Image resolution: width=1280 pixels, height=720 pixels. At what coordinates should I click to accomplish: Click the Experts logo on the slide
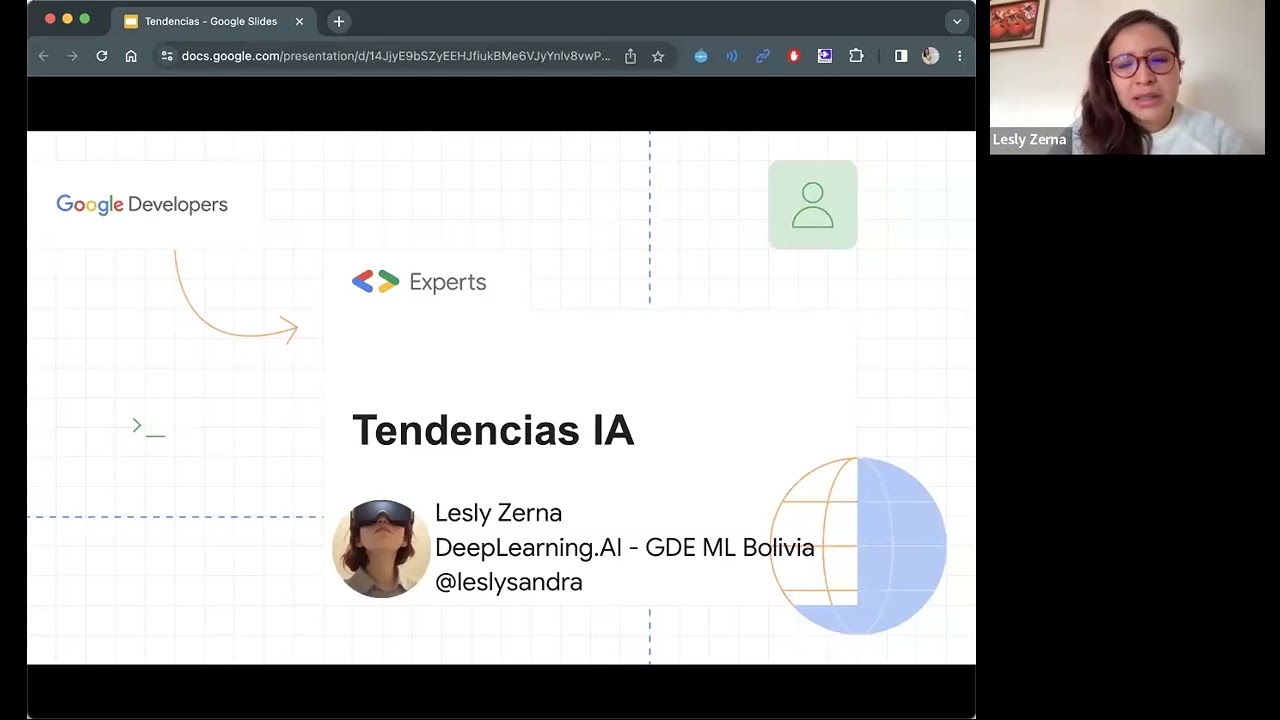419,282
